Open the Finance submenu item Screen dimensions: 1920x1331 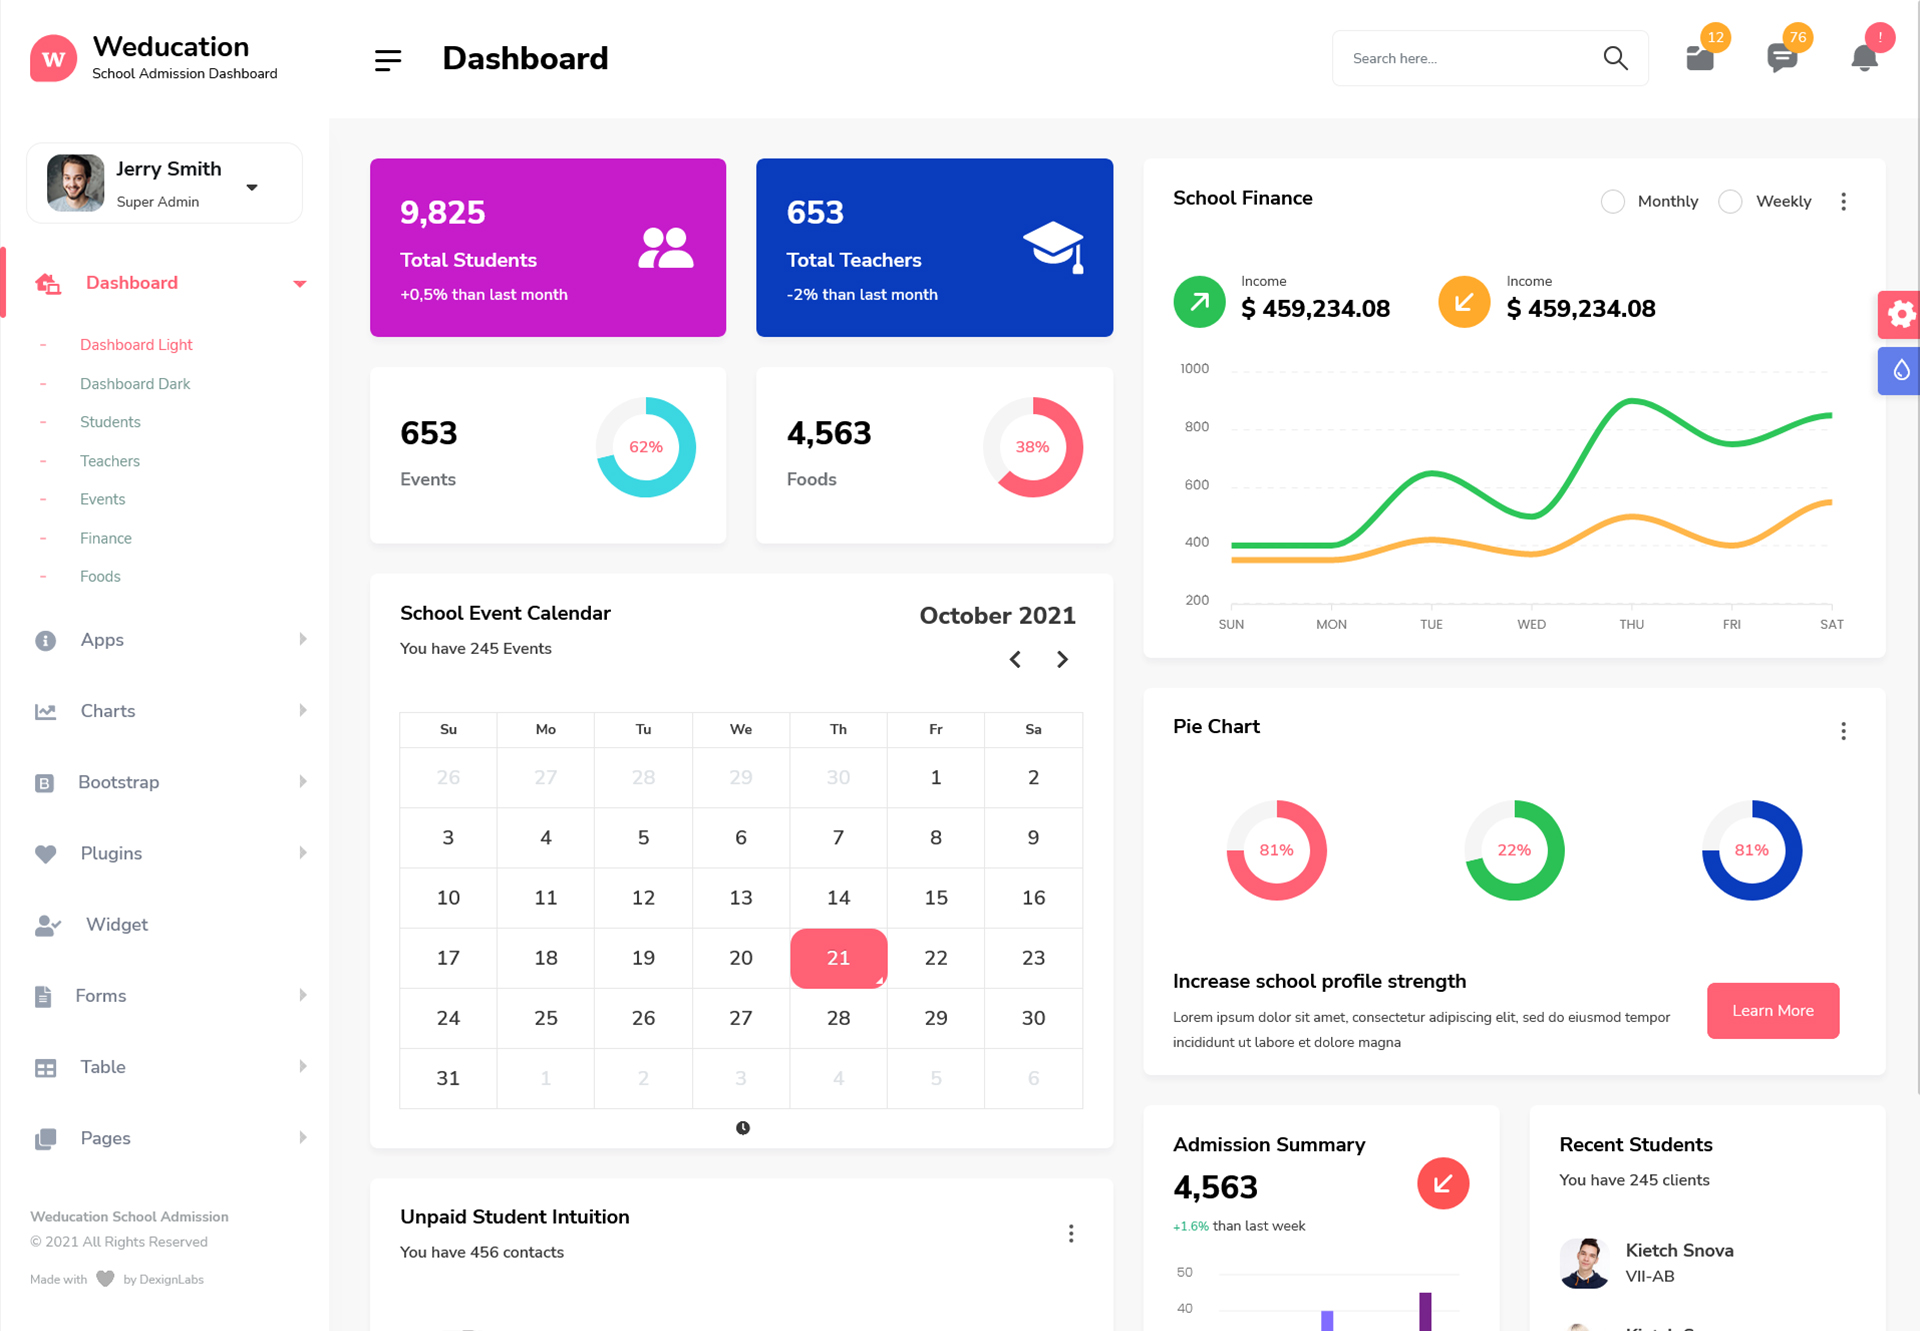(105, 538)
